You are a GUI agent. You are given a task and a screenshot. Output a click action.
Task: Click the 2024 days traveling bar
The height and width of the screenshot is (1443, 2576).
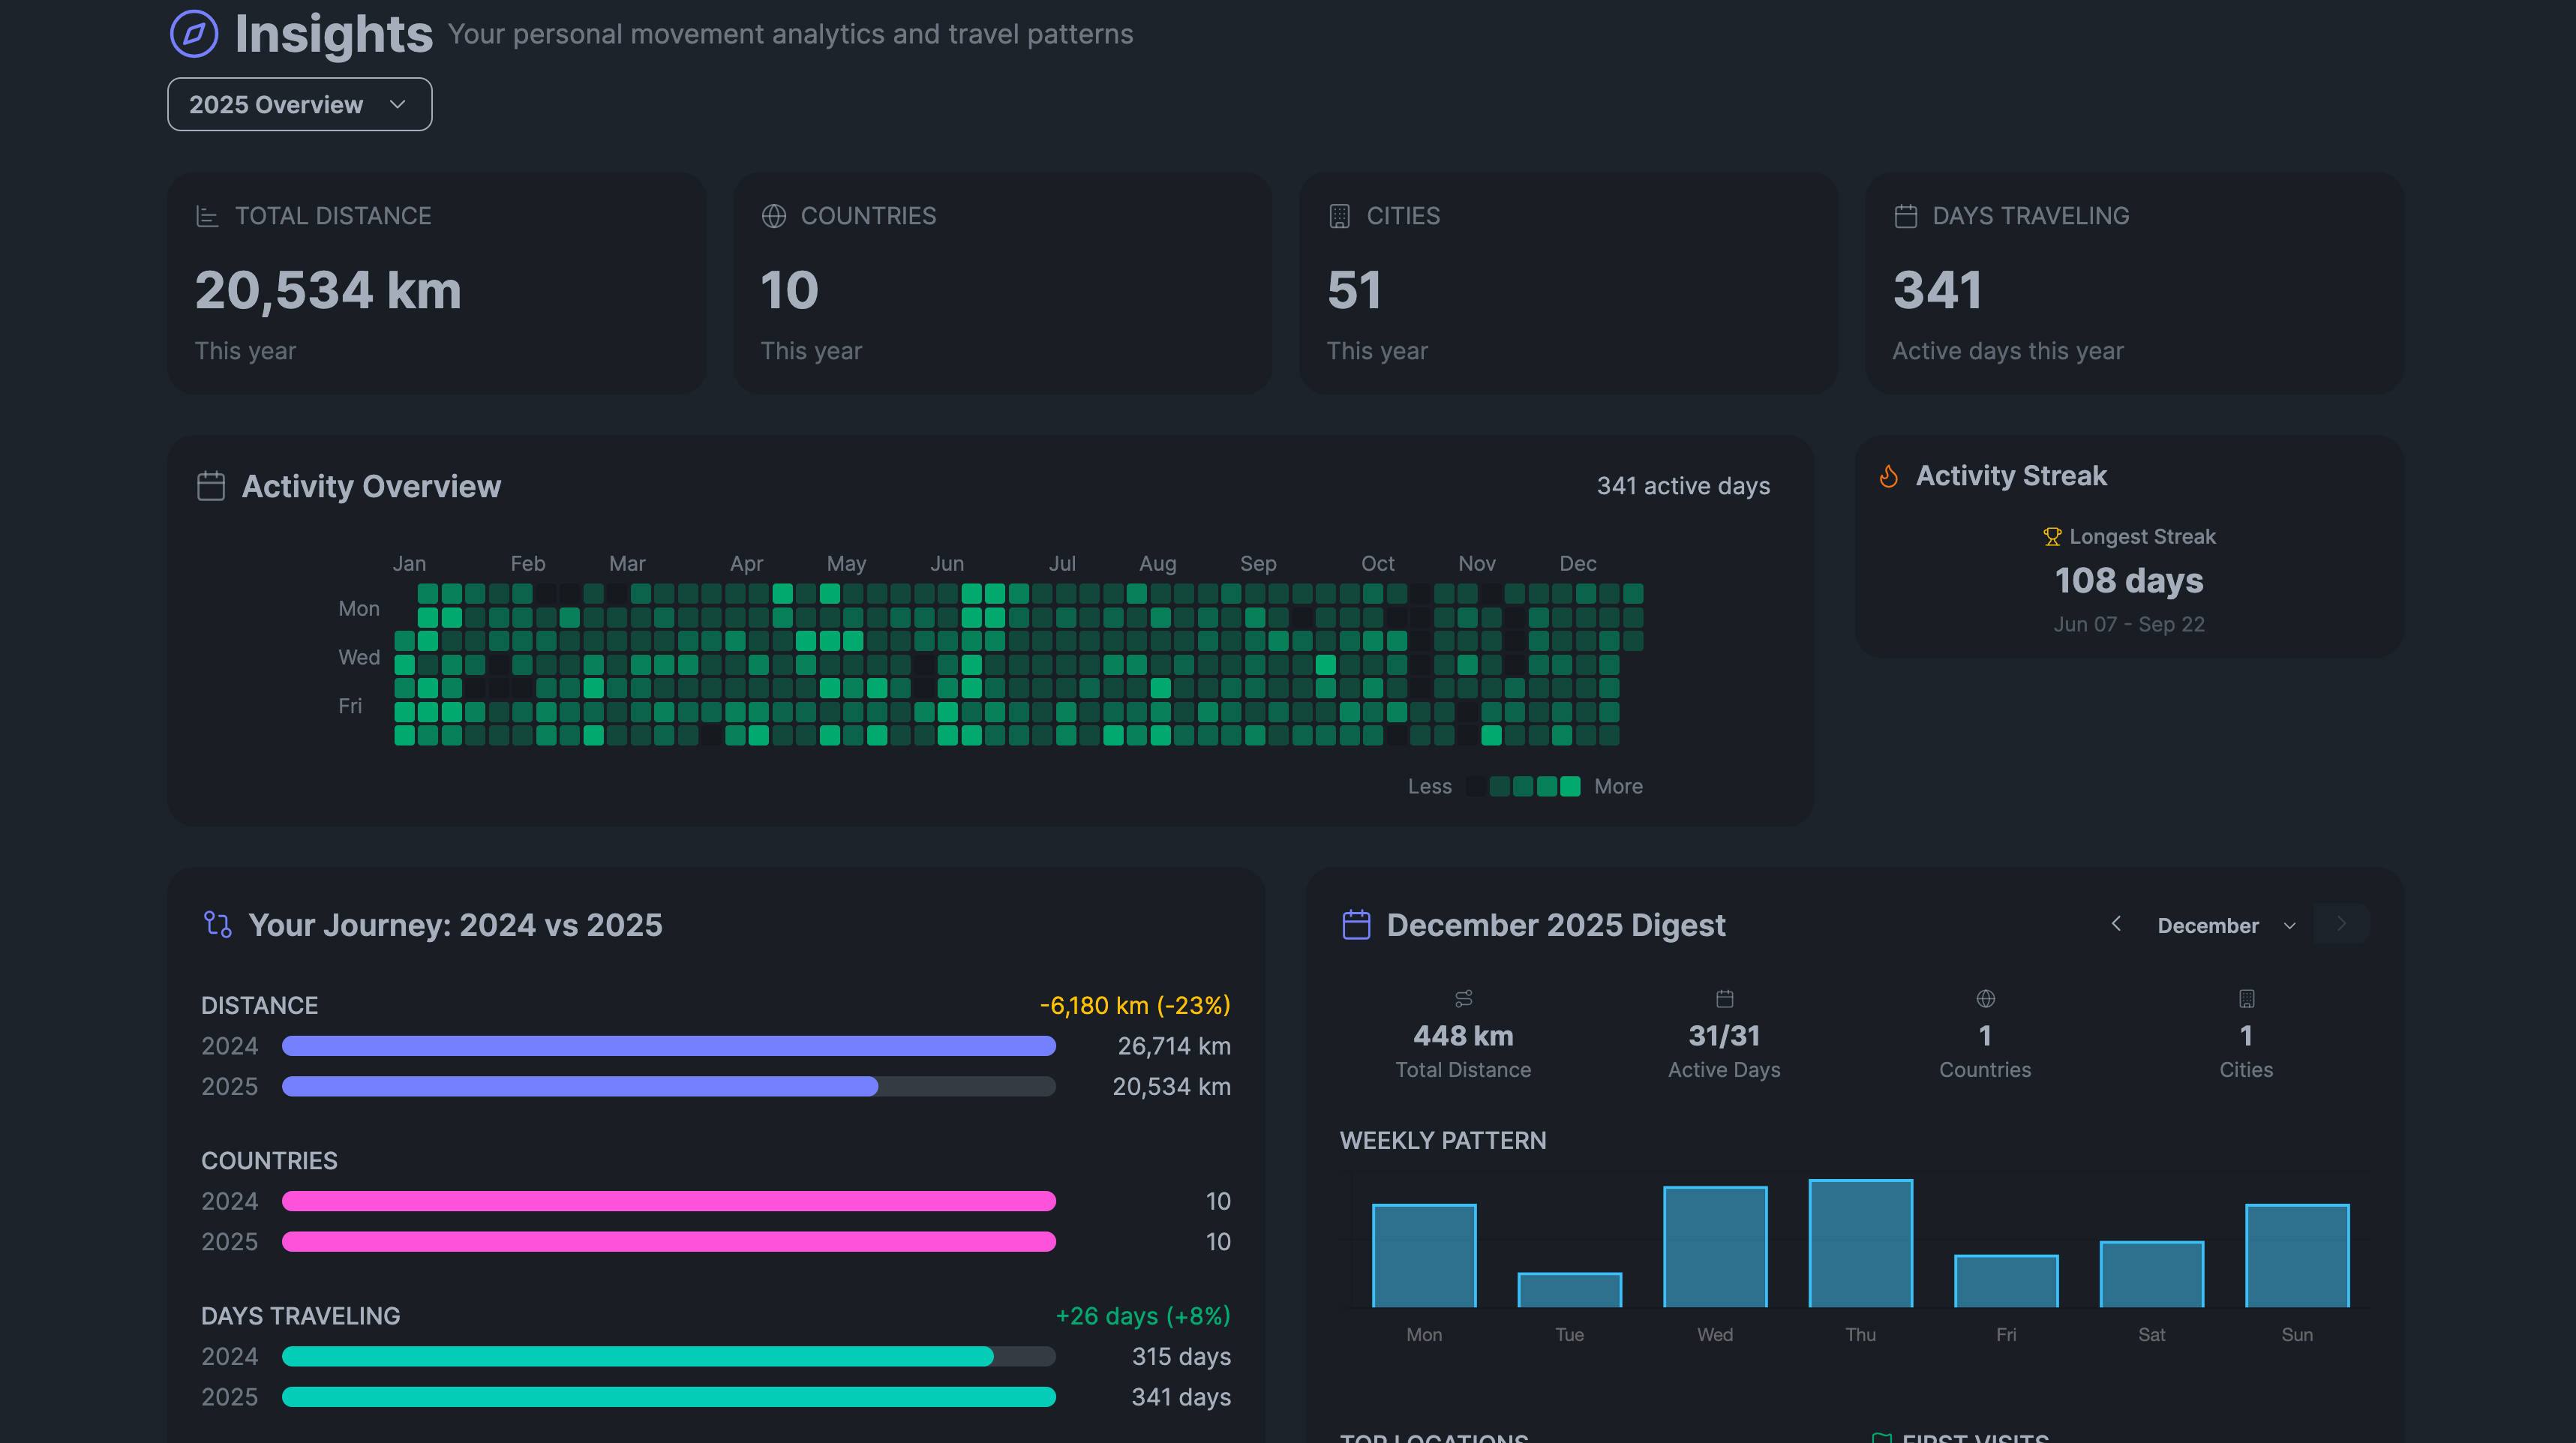tap(668, 1356)
